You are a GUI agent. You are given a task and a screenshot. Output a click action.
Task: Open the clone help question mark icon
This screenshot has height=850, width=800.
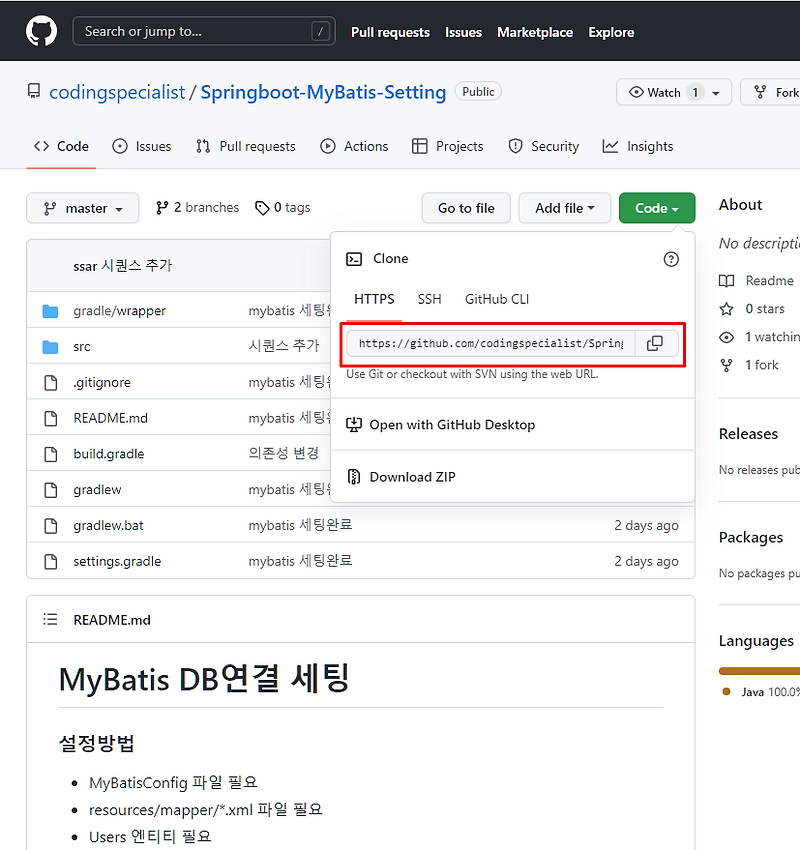pyautogui.click(x=670, y=259)
